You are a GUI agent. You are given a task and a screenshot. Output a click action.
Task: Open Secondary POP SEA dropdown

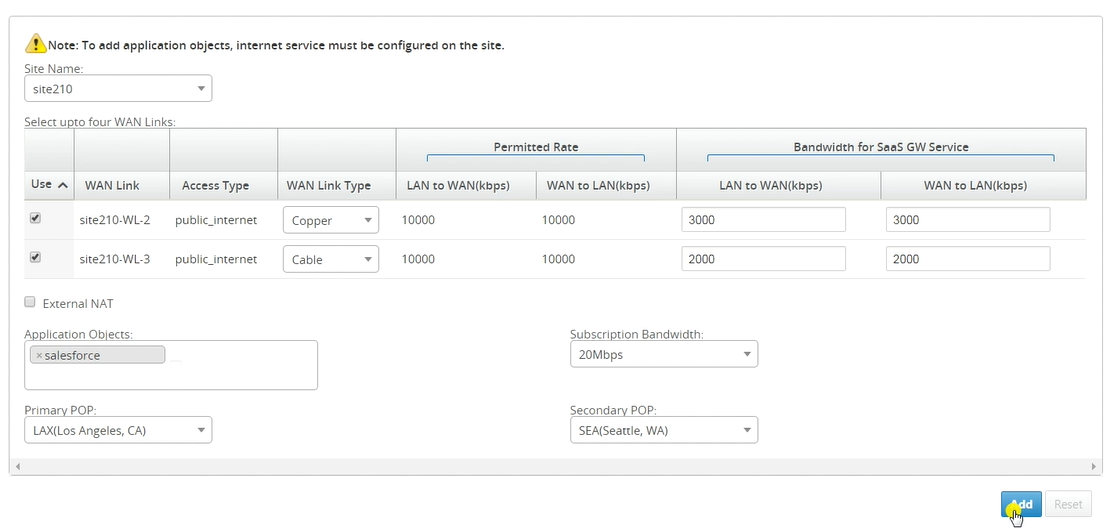(664, 430)
